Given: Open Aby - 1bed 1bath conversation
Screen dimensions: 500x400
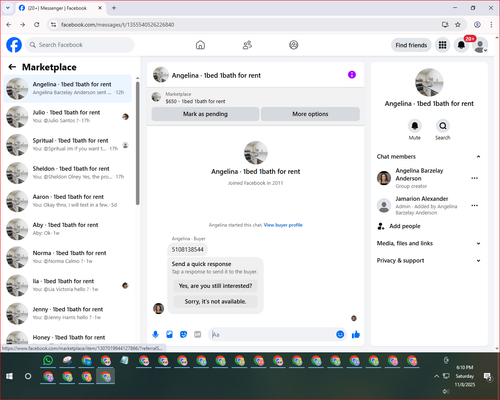Looking at the screenshot, I should (68, 229).
